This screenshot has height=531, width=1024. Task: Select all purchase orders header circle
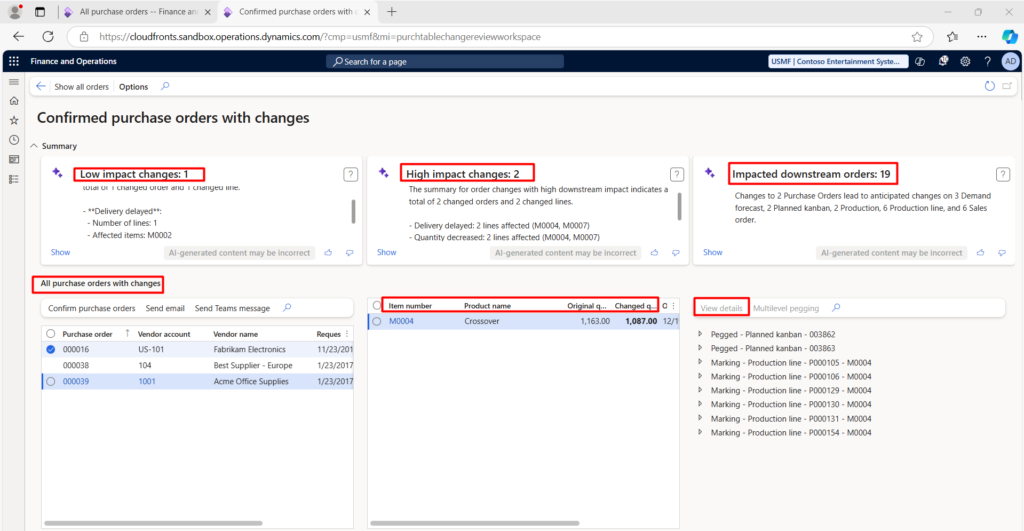pyautogui.click(x=51, y=334)
